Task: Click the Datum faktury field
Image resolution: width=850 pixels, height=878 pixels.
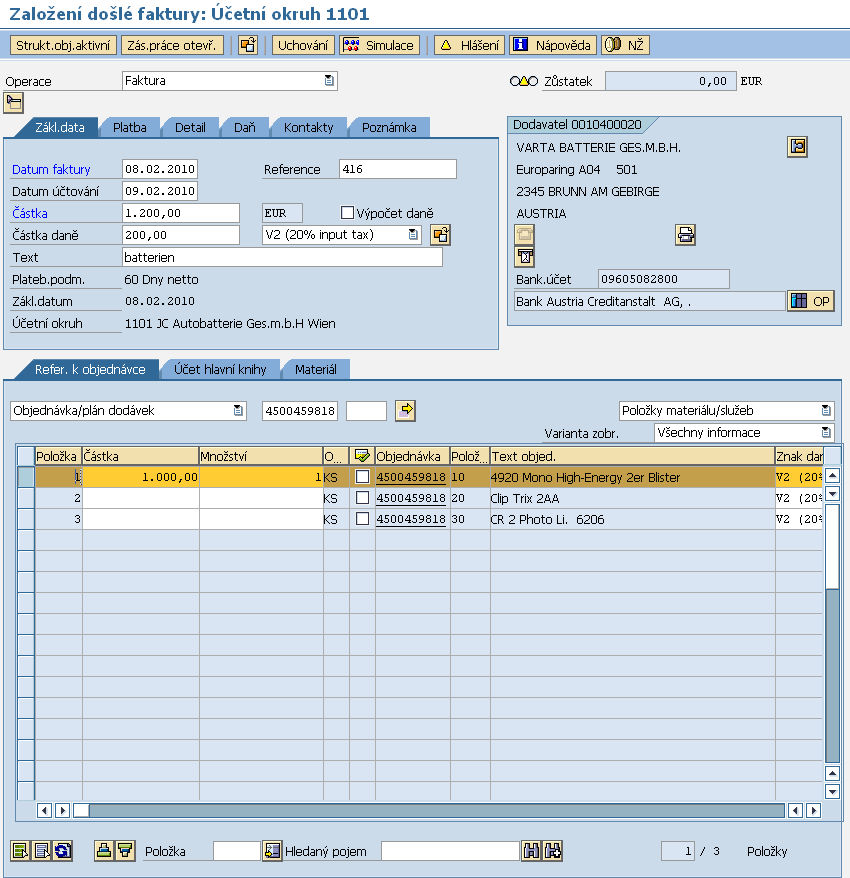Action: pyautogui.click(x=160, y=169)
